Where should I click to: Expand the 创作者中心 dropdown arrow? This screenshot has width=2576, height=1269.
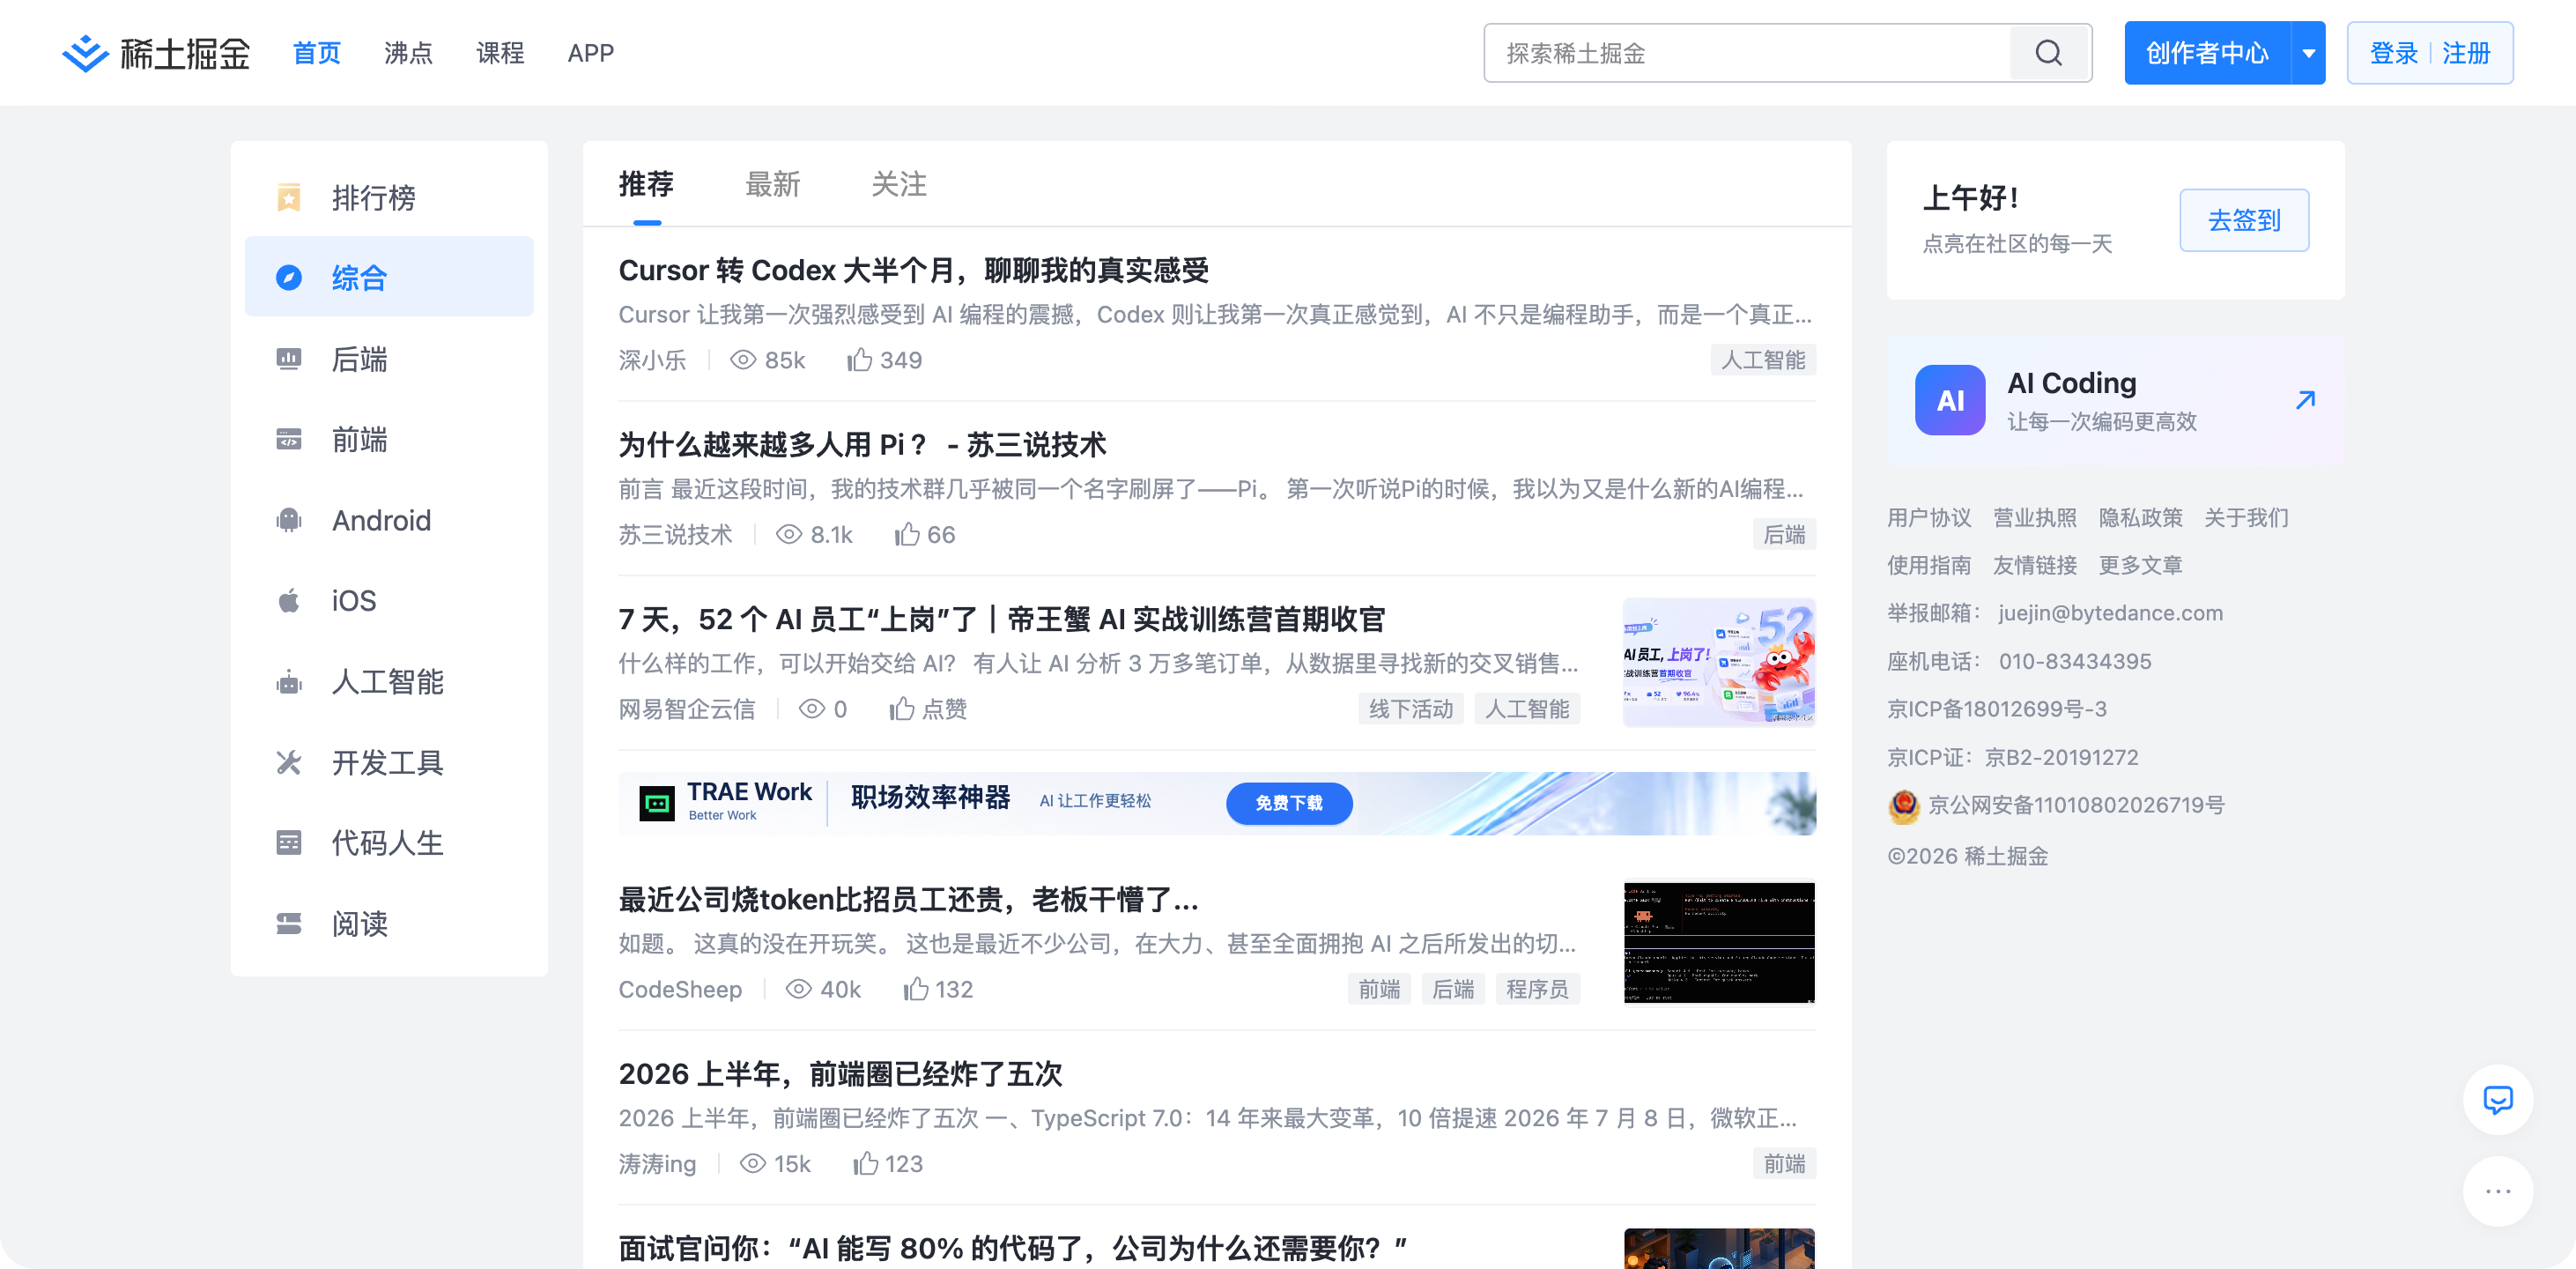2308,53
